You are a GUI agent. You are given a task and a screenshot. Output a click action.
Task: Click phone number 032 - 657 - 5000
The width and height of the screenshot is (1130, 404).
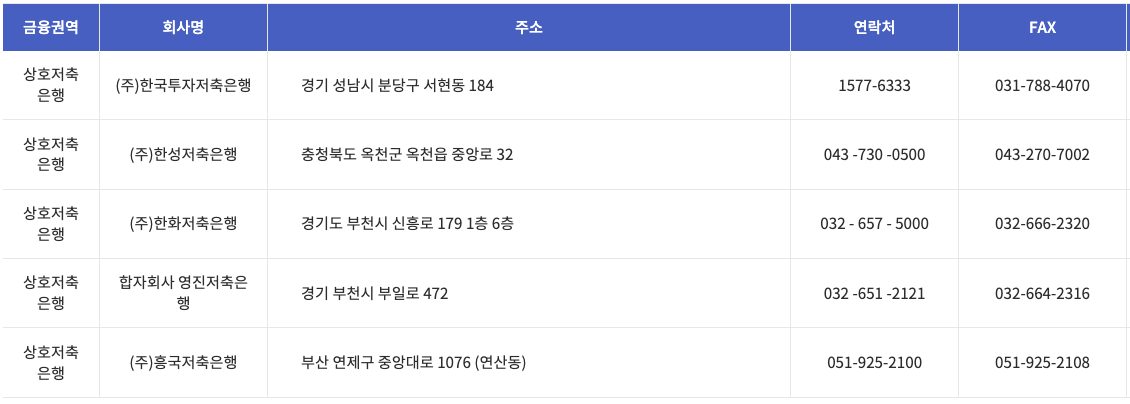point(874,224)
